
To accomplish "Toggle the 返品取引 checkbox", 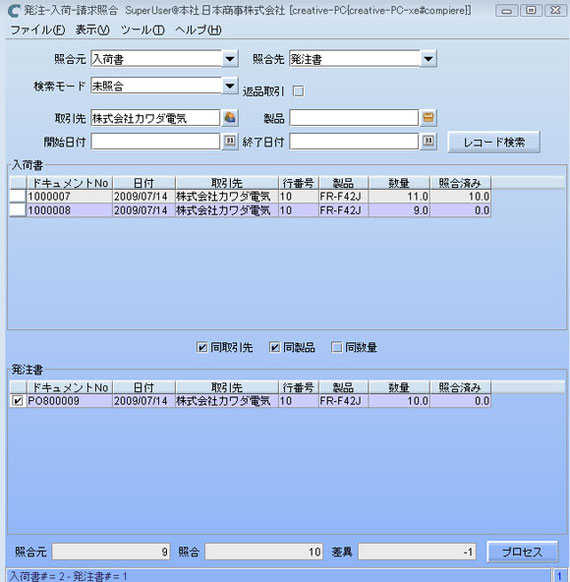I will click(298, 91).
